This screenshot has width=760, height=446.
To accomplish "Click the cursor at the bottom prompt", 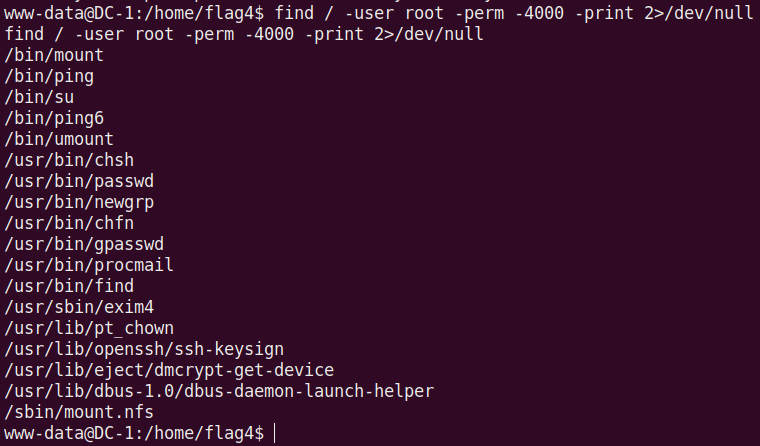I will (274, 433).
